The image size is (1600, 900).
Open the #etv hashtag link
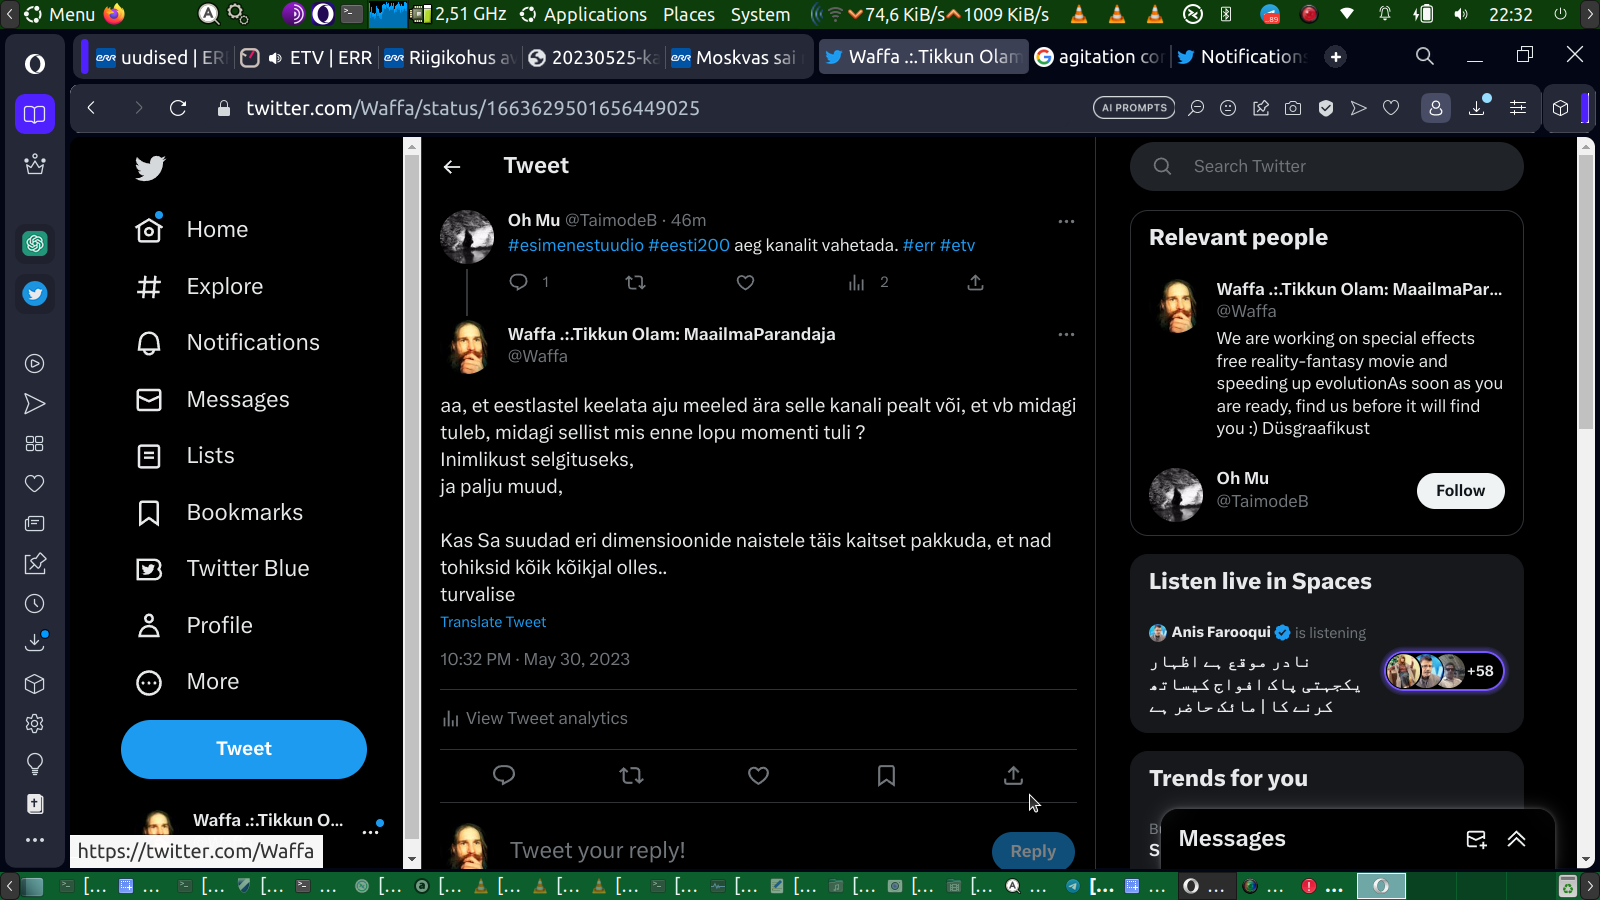(x=957, y=245)
